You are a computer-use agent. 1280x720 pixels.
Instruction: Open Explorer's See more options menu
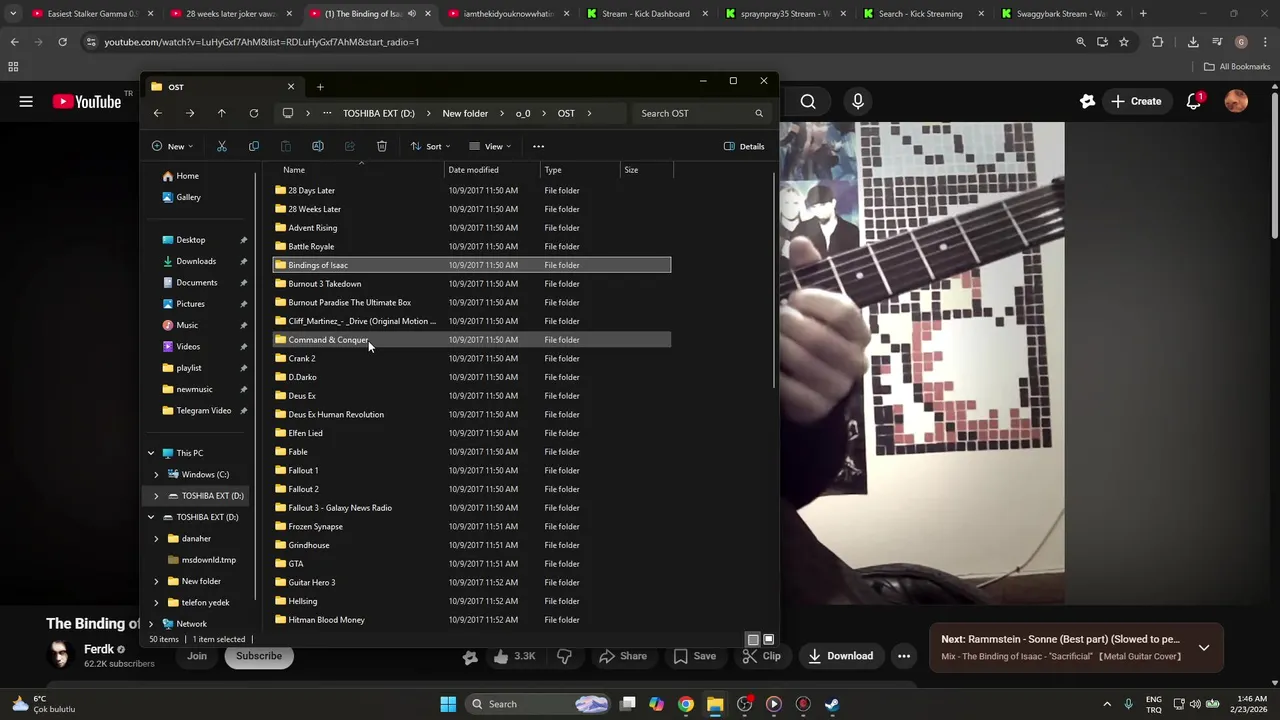(x=538, y=146)
